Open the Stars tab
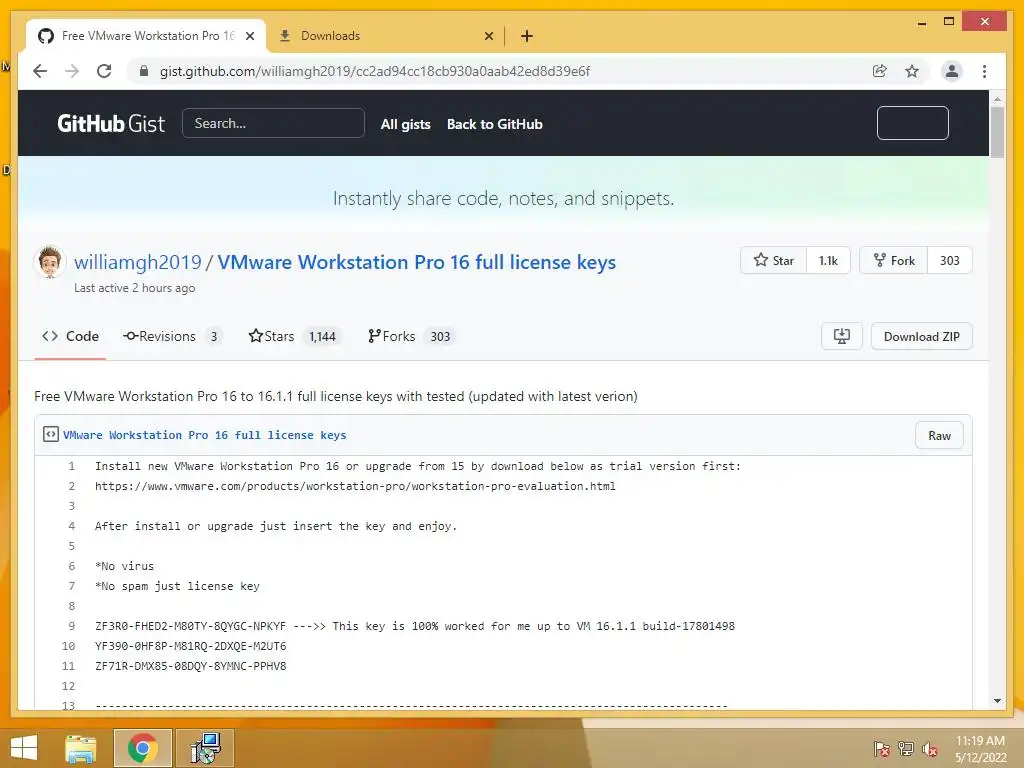This screenshot has height=768, width=1024. click(295, 336)
